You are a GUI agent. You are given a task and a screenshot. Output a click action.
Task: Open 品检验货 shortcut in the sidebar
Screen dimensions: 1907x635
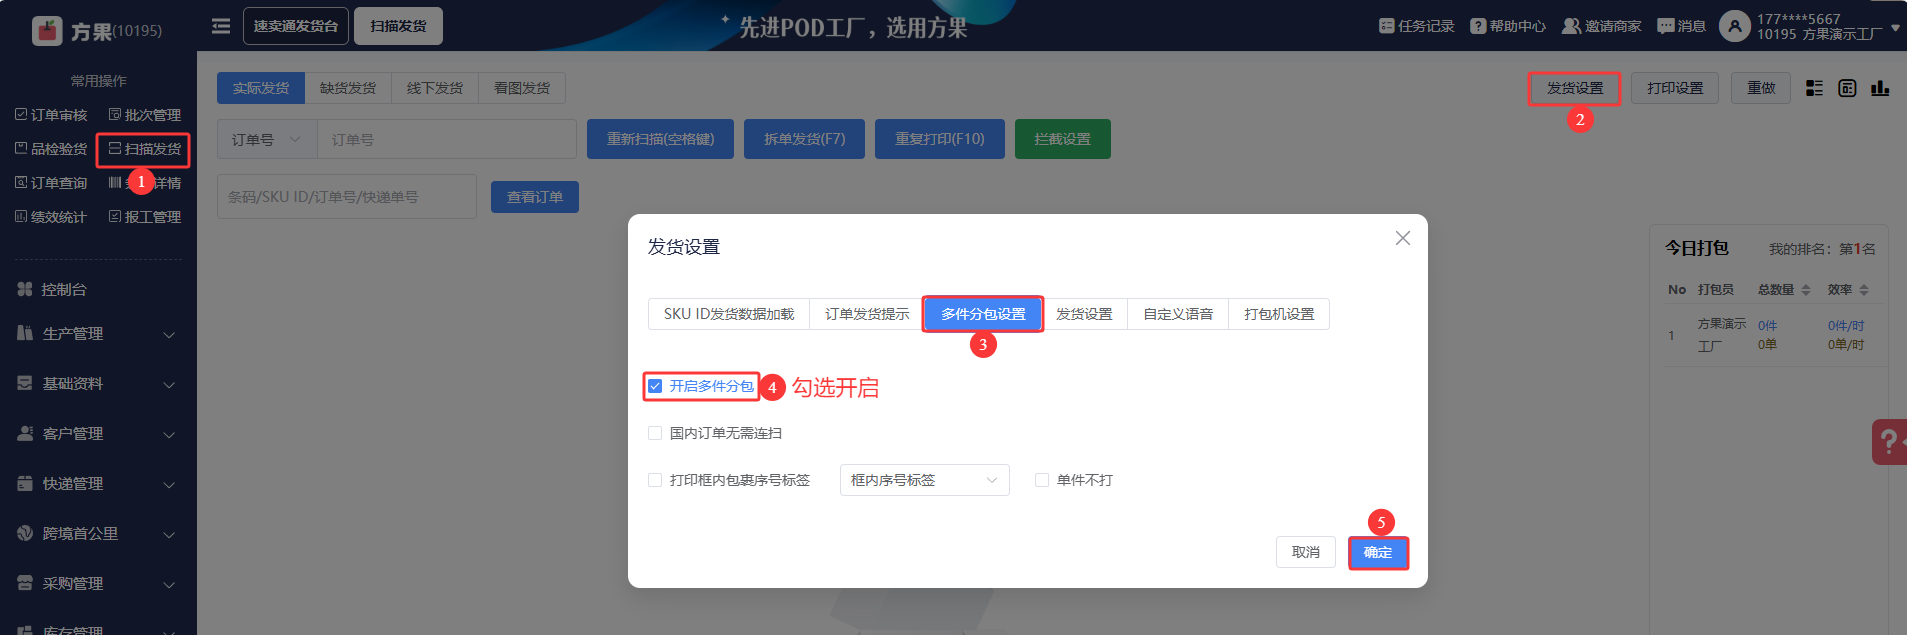[x=51, y=149]
